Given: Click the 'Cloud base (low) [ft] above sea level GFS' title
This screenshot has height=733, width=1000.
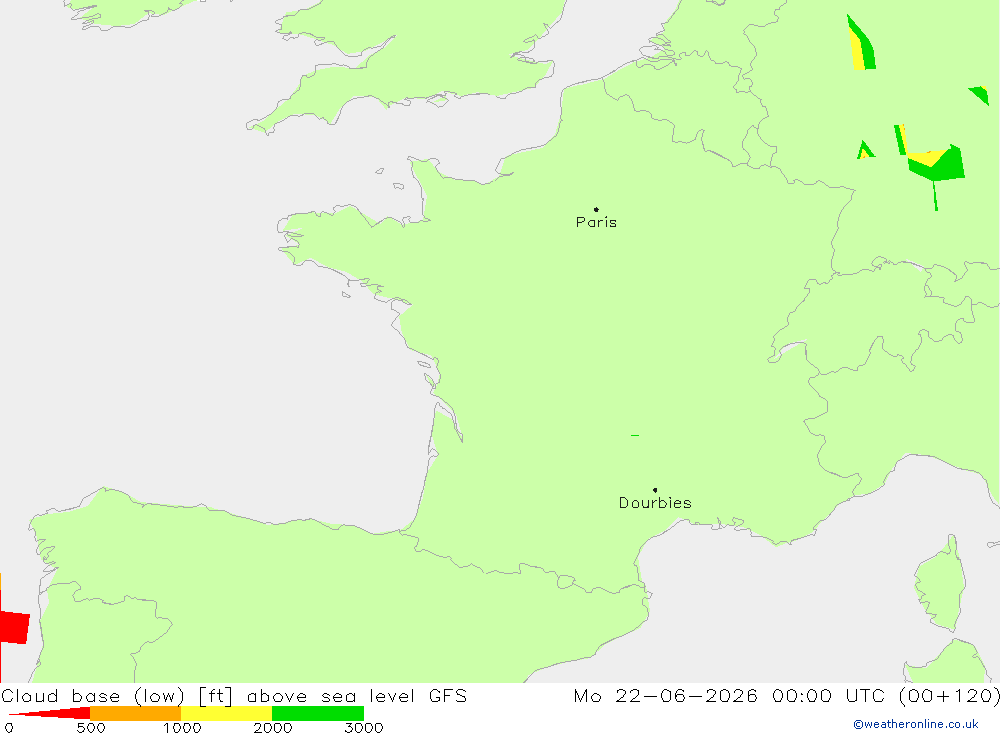Looking at the screenshot, I should pyautogui.click(x=234, y=695).
